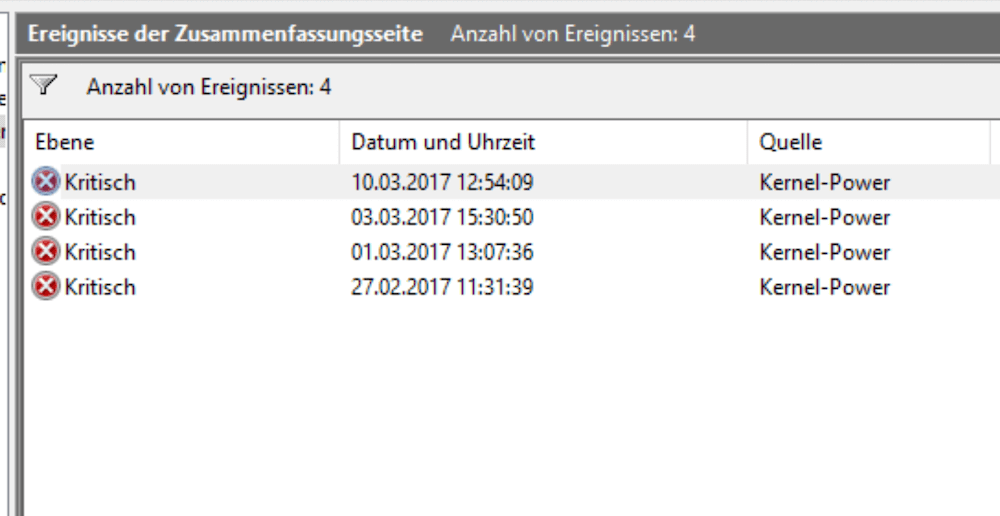This screenshot has width=1000, height=516.
Task: Click critical error icon for 01.03.2017 event
Action: [x=45, y=252]
